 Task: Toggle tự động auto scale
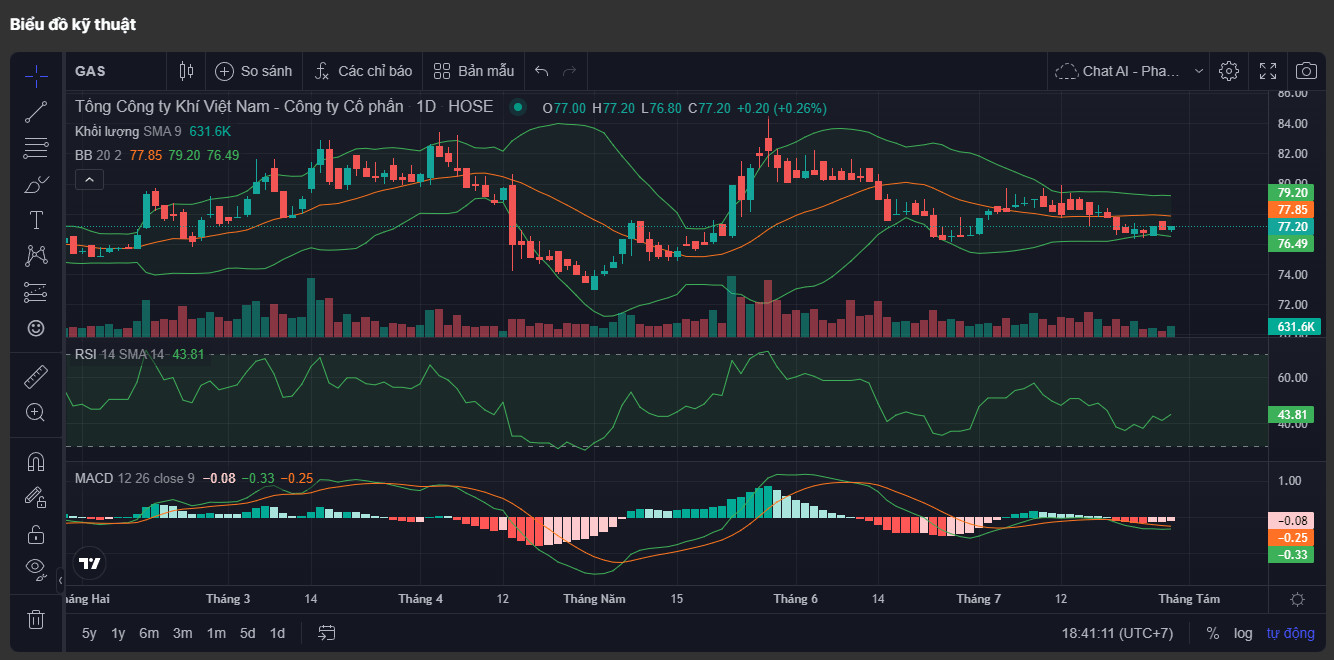[x=1290, y=633]
